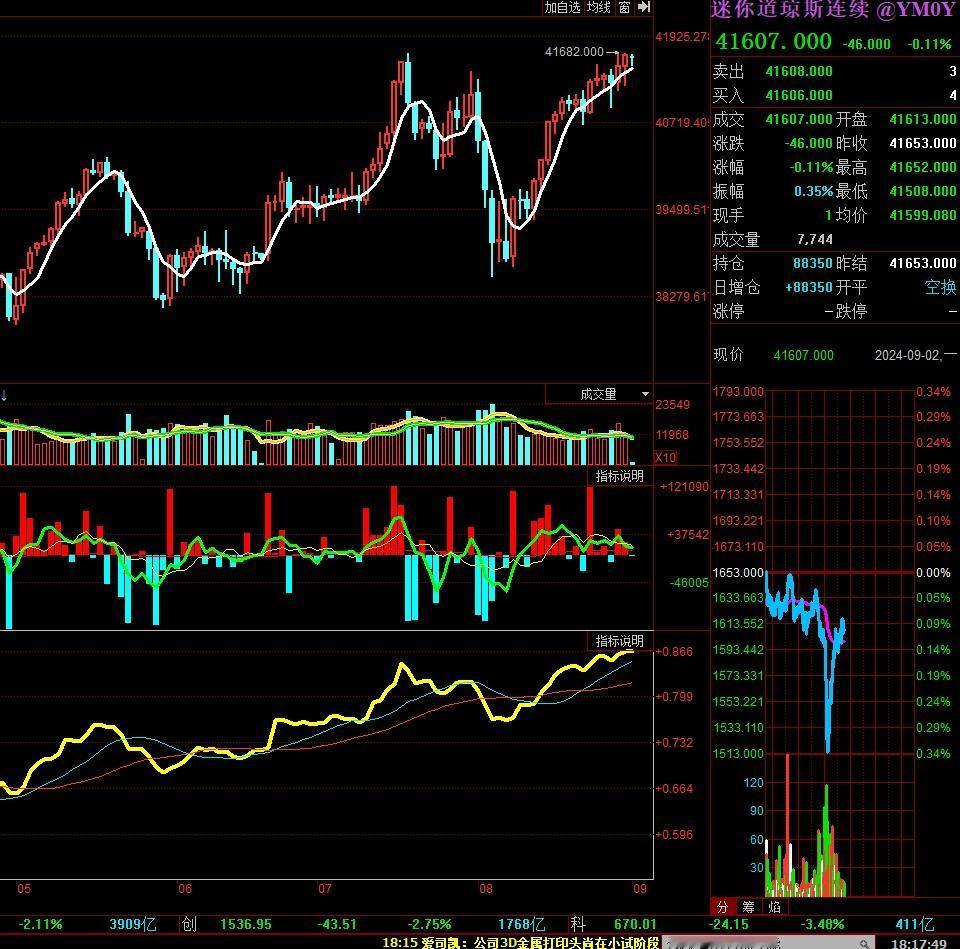Screen dimensions: 960x949
Task: Open the 成交量 indicator selector box
Action: click(x=598, y=394)
